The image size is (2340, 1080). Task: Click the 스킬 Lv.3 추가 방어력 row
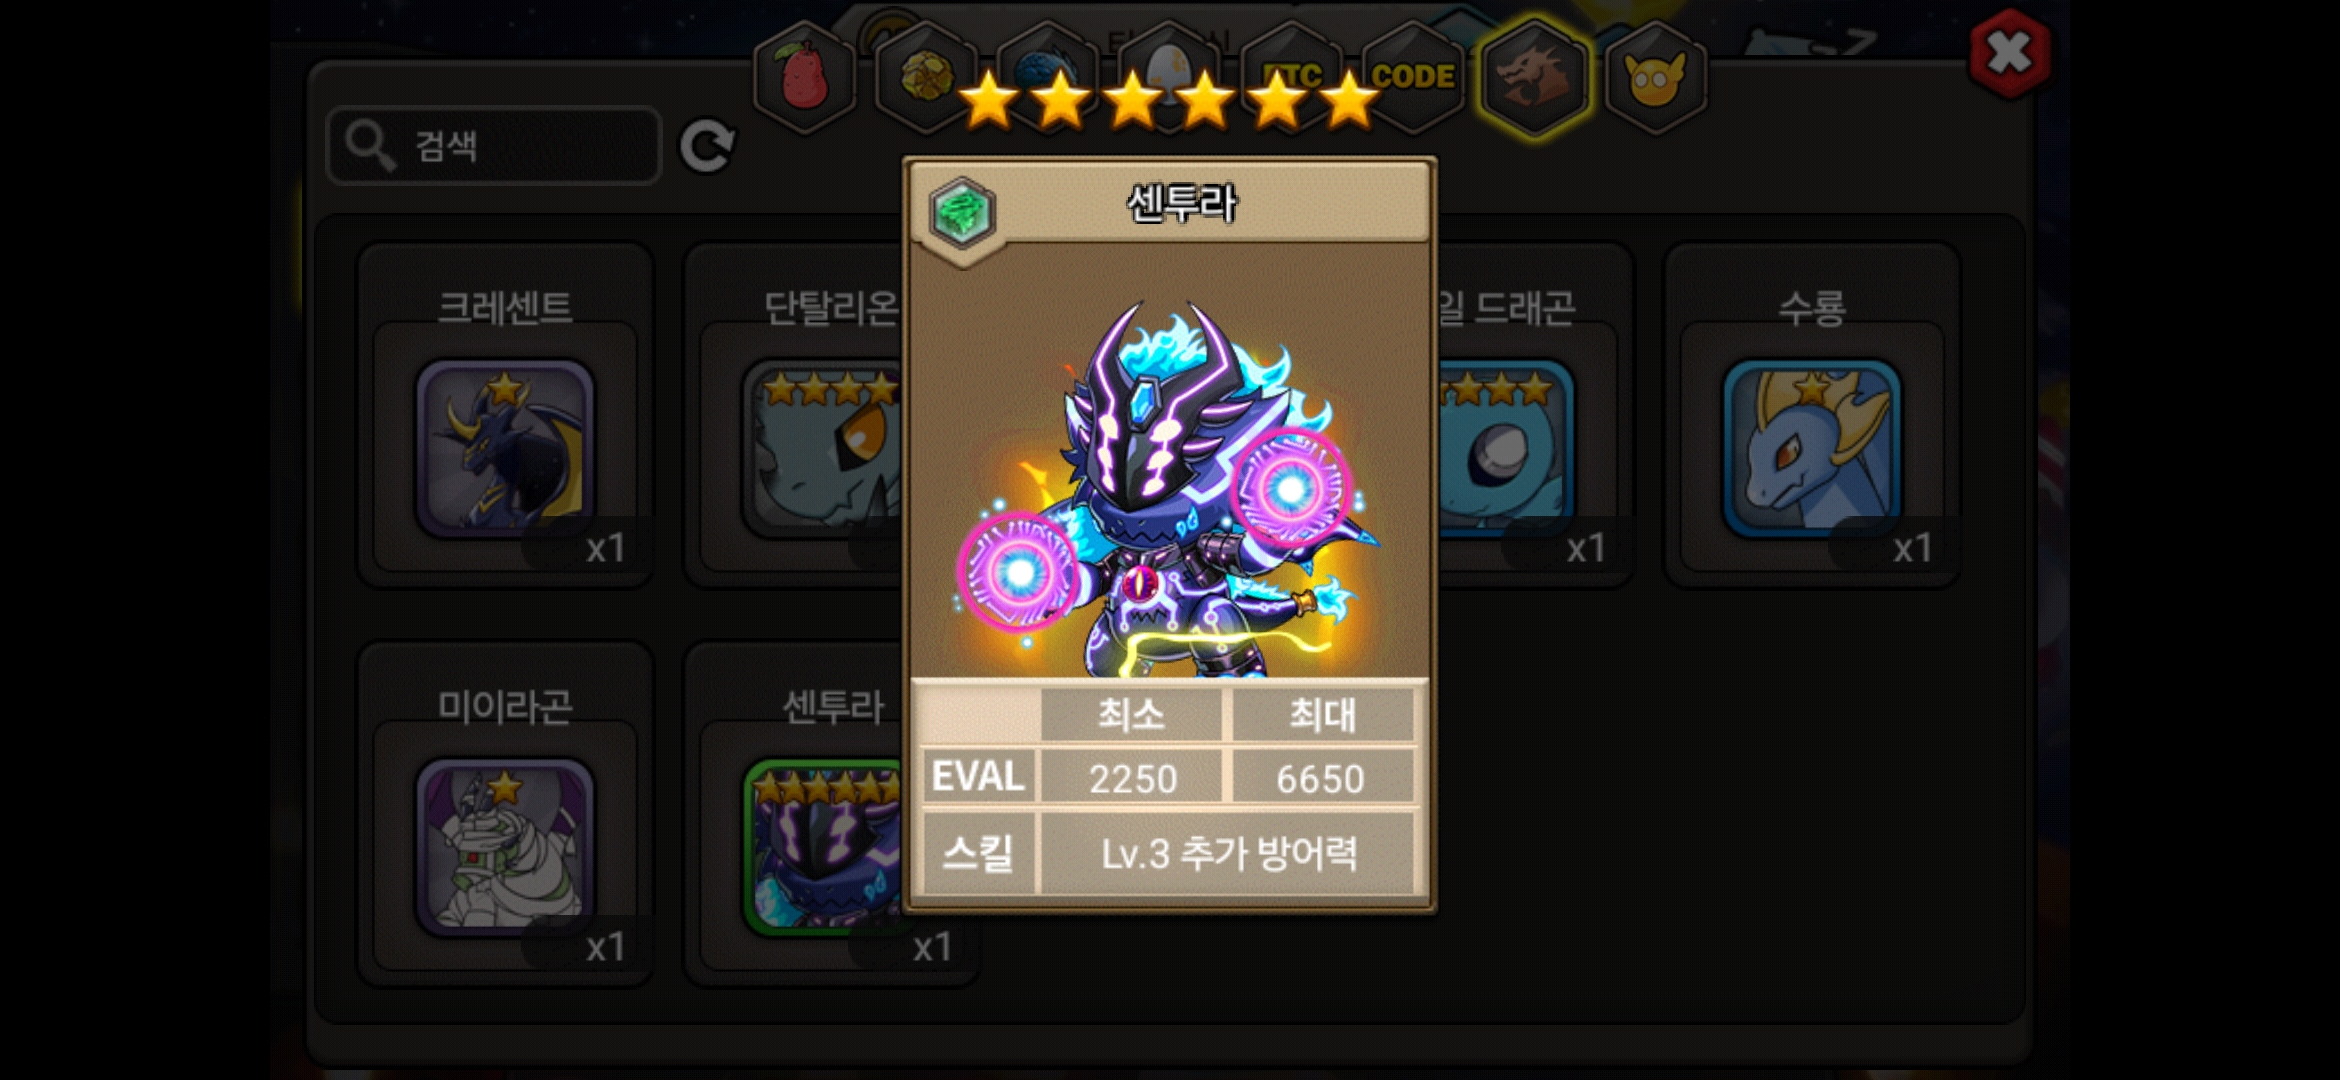tap(1168, 853)
